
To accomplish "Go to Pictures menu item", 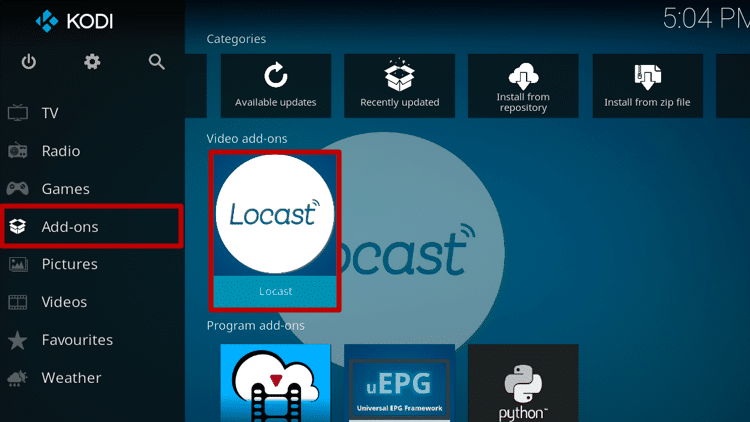I will 91,264.
